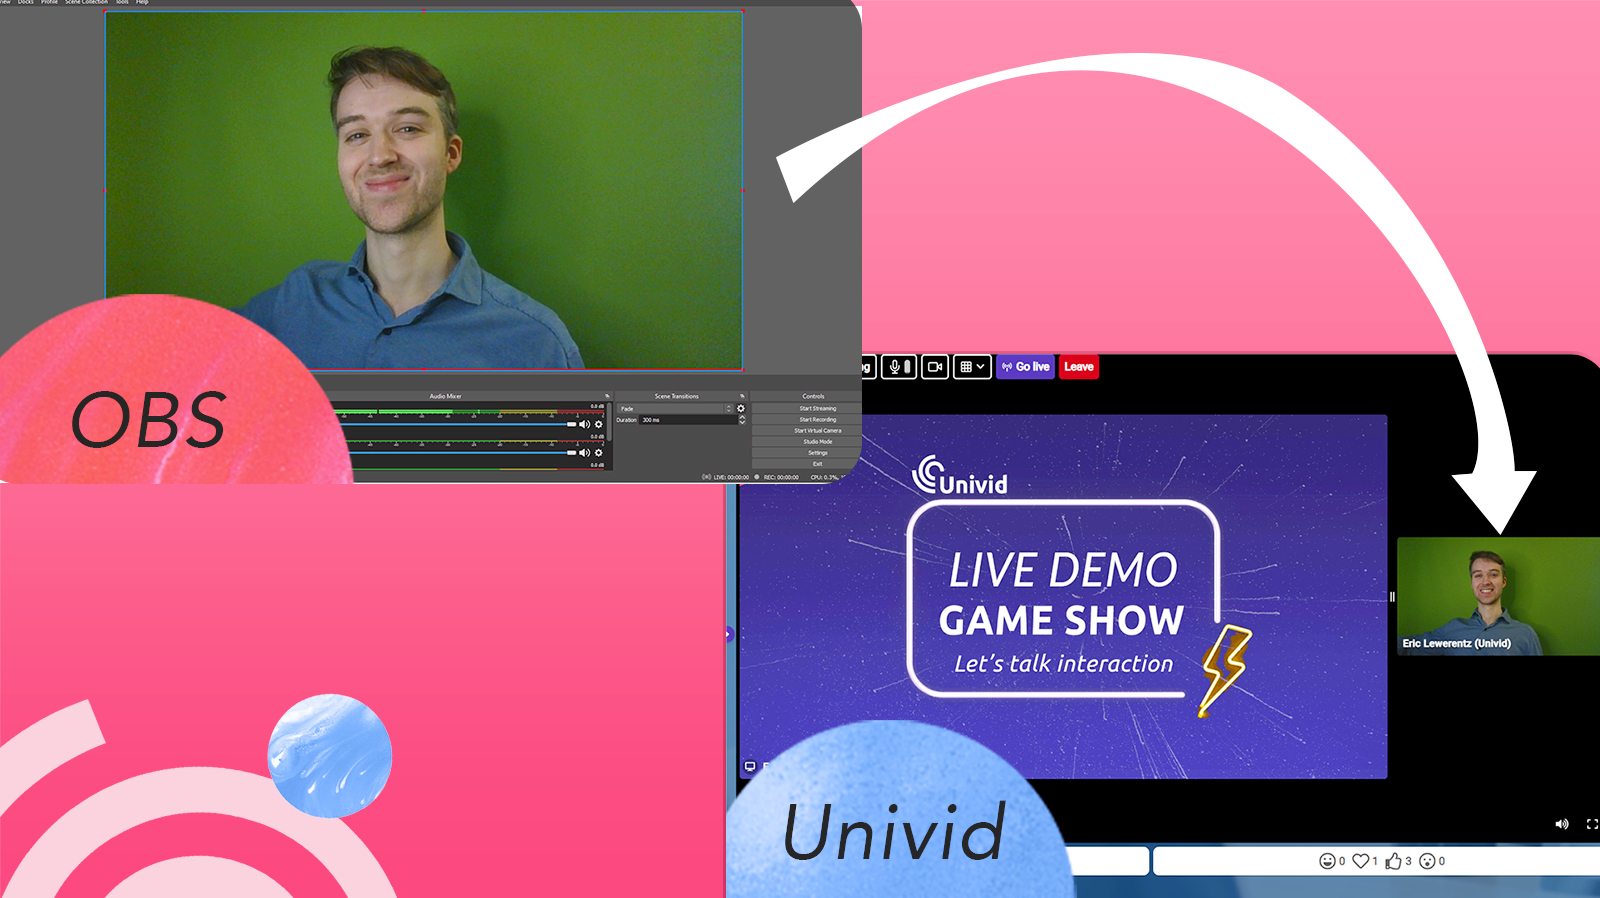Click the Duration 300 ms field

(688, 420)
